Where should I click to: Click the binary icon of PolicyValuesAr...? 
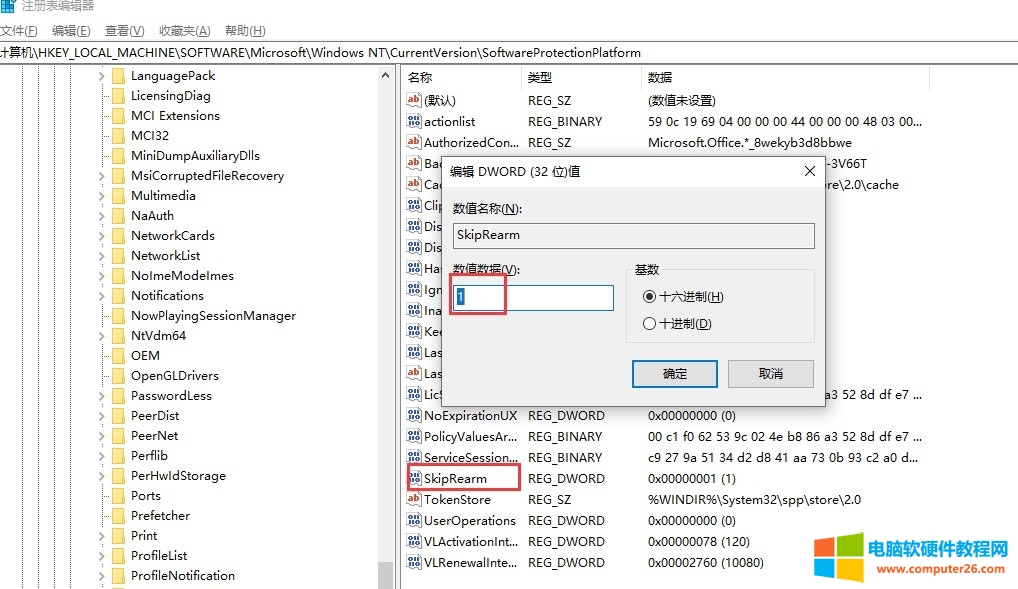tap(414, 436)
